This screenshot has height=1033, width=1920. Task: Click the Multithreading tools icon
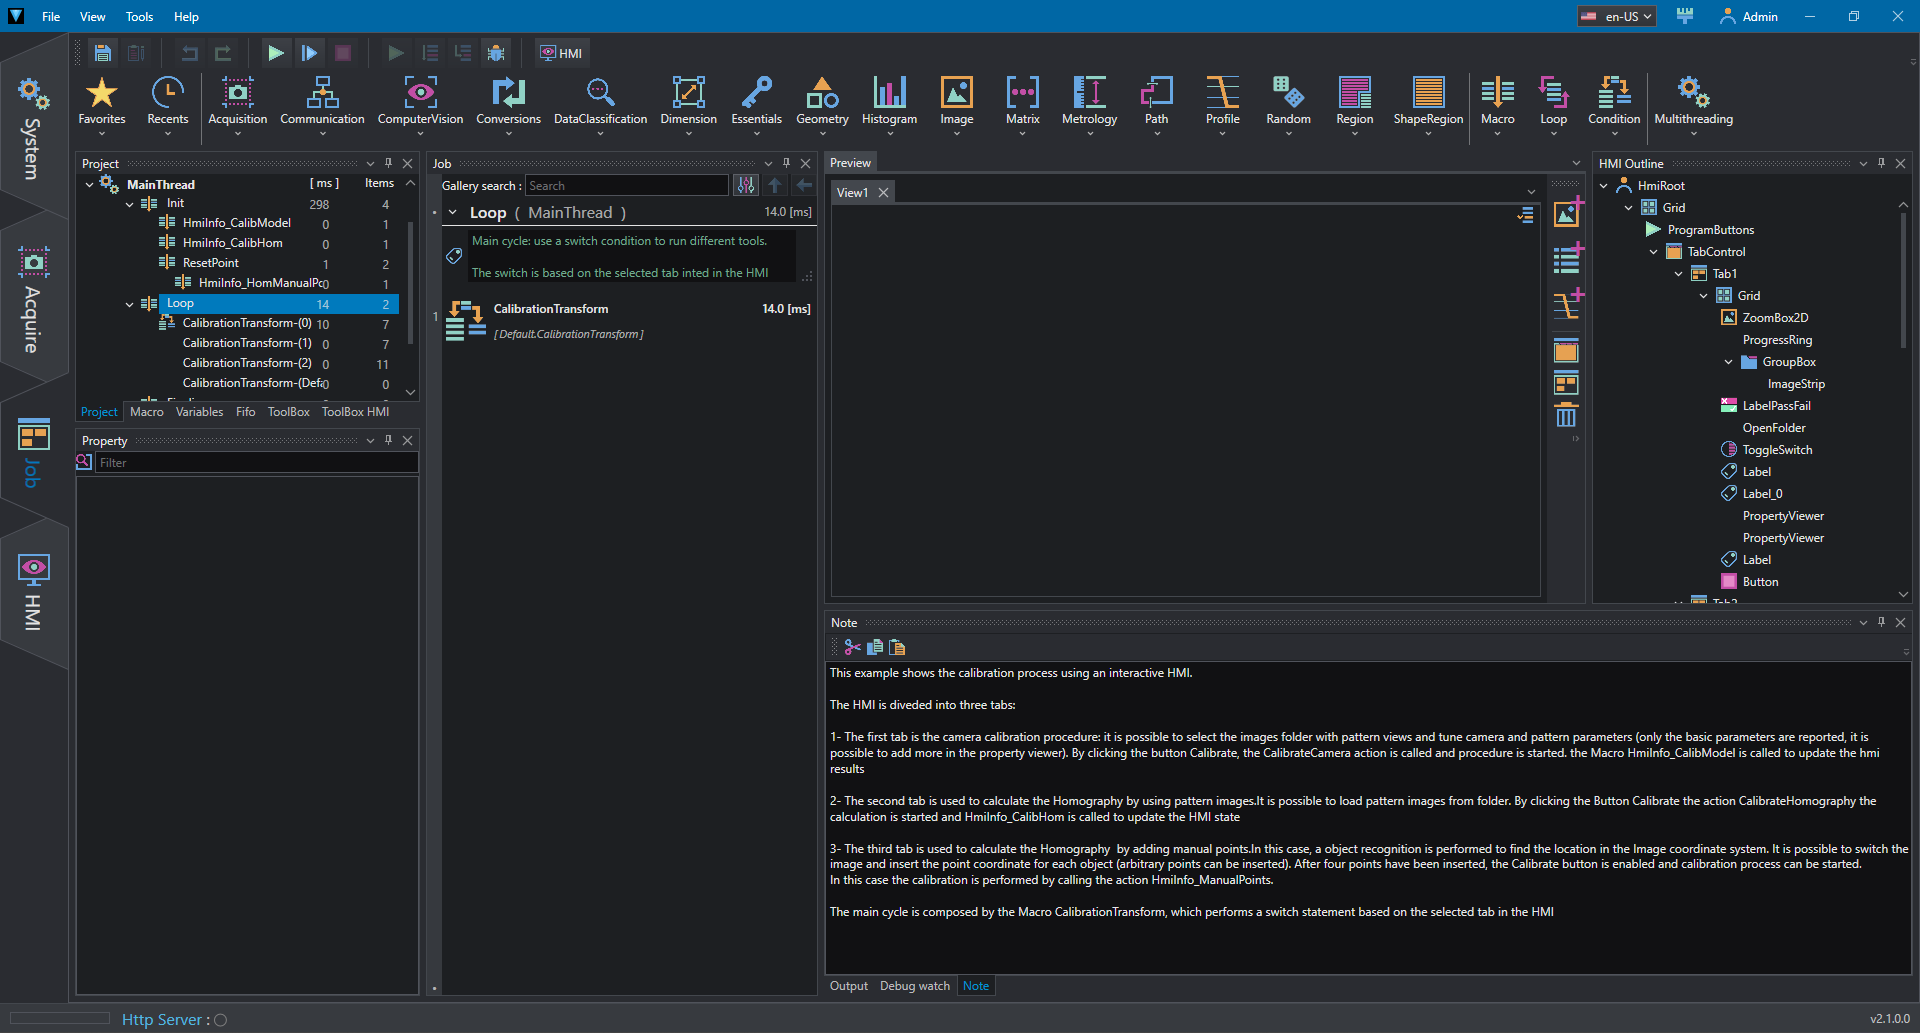point(1693,102)
